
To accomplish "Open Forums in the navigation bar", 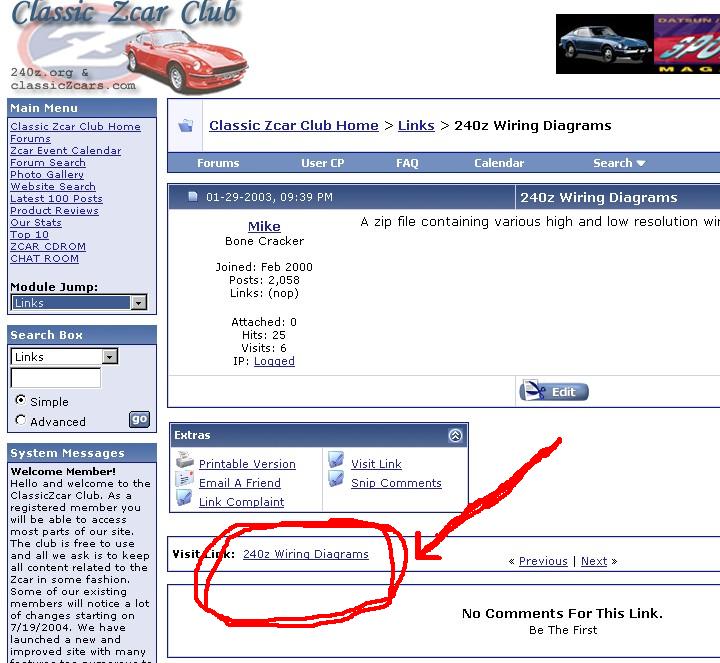I will pyautogui.click(x=218, y=163).
